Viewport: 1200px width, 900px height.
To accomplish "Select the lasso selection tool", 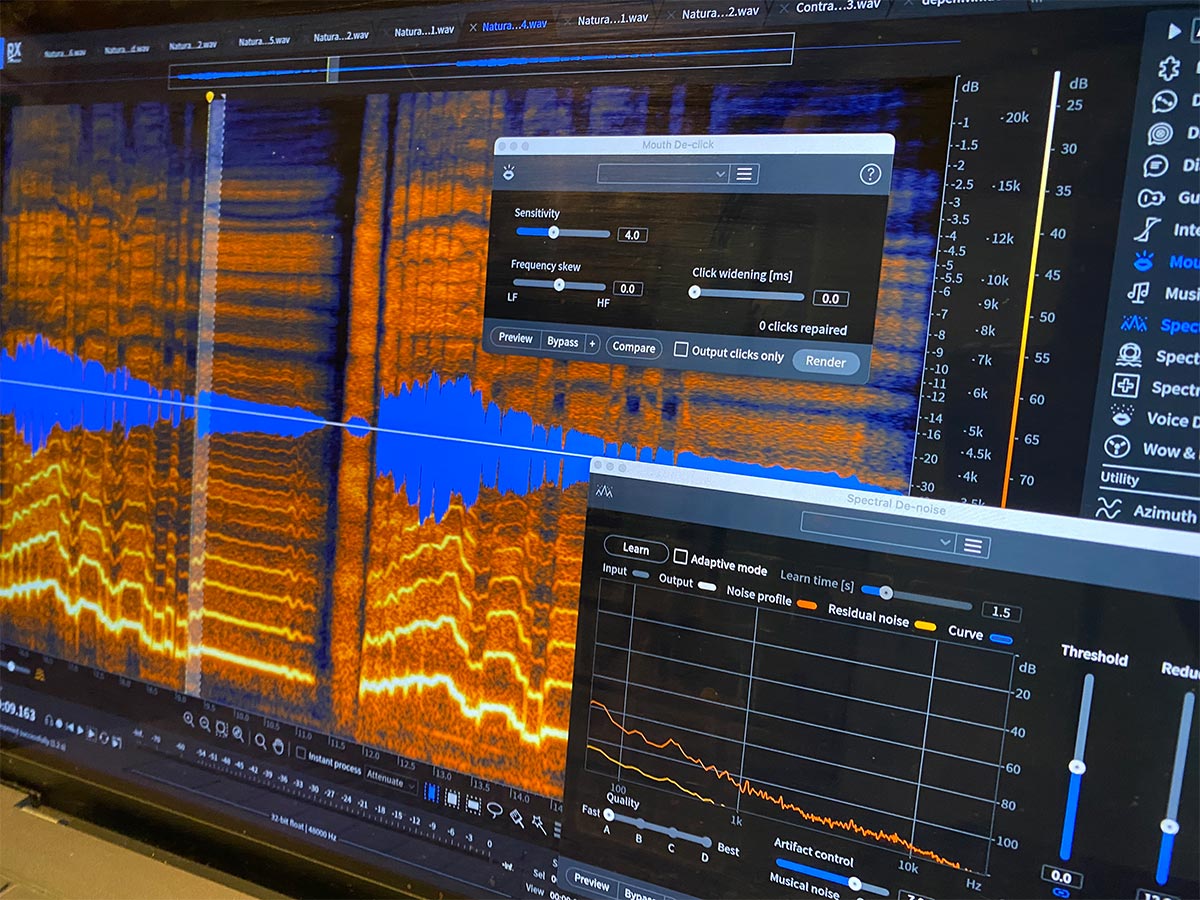I will point(494,809).
